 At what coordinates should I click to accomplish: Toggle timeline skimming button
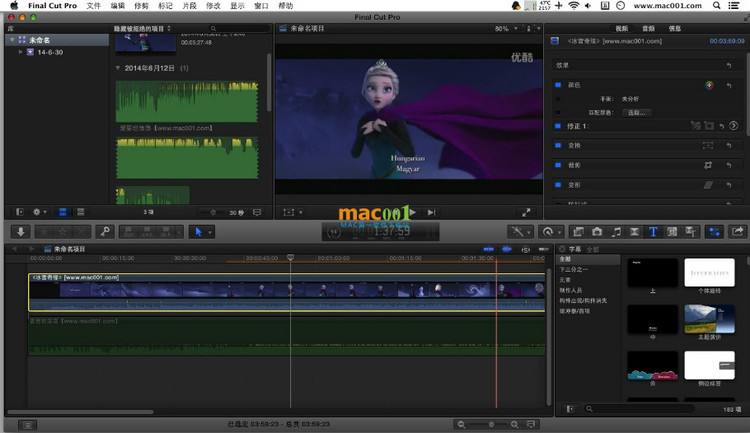point(488,249)
